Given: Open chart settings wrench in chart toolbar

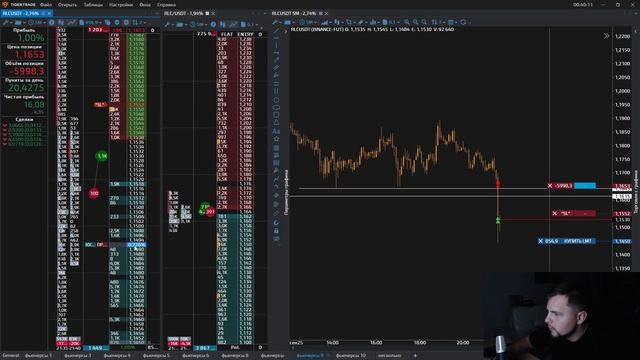Looking at the screenshot, I should click(x=276, y=22).
